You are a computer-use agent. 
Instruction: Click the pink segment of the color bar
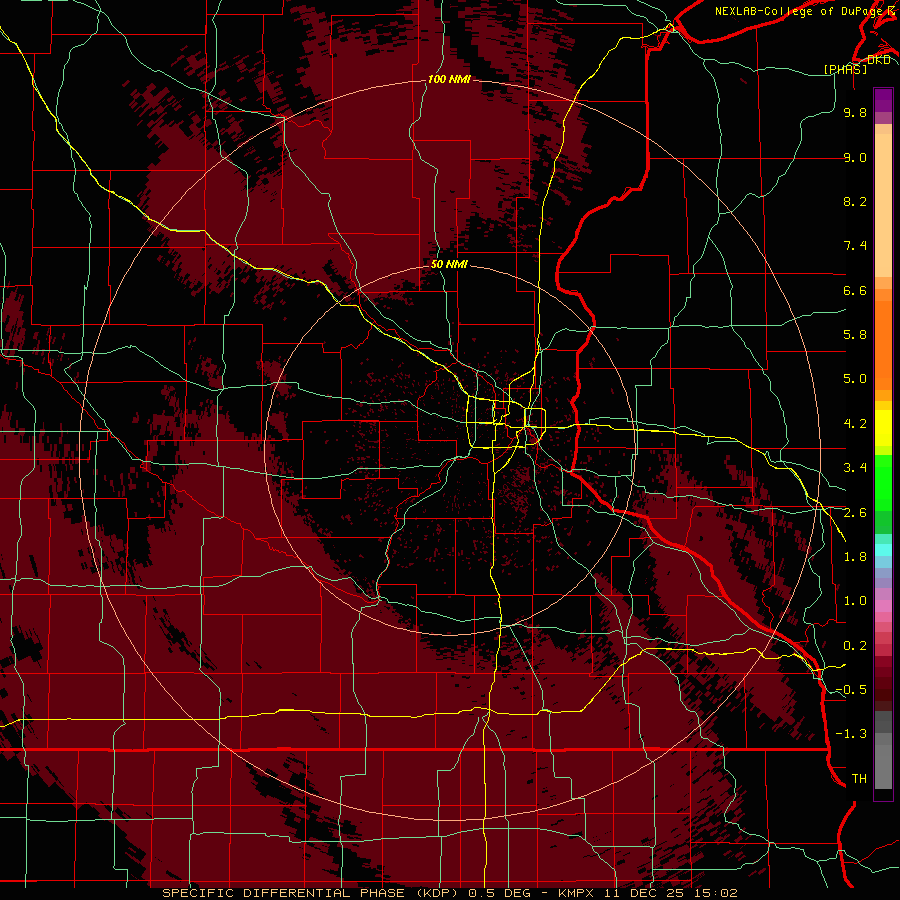[883, 606]
